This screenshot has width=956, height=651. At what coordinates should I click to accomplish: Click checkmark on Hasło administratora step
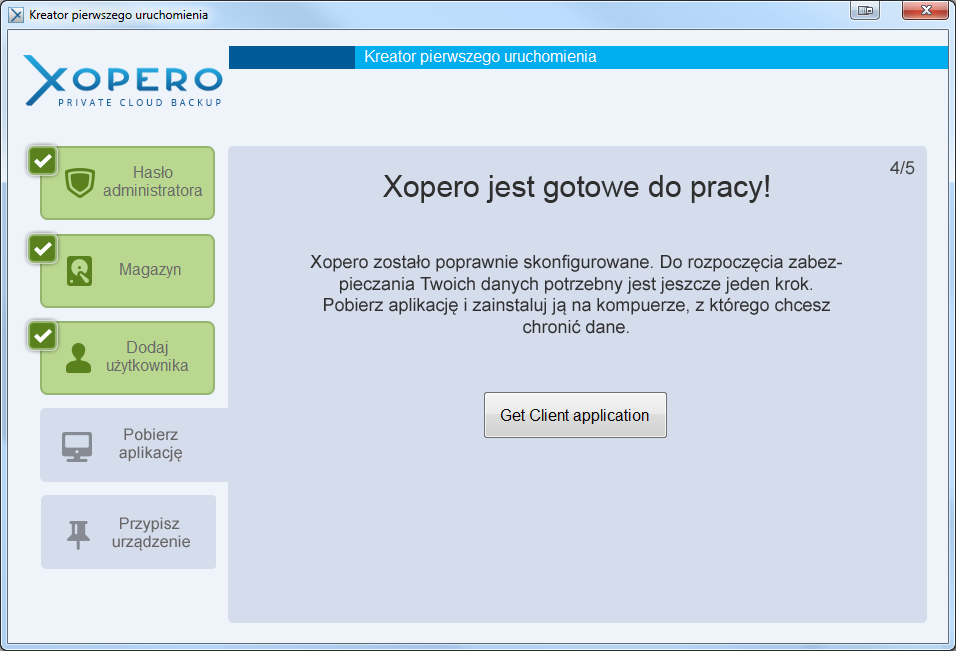point(43,161)
